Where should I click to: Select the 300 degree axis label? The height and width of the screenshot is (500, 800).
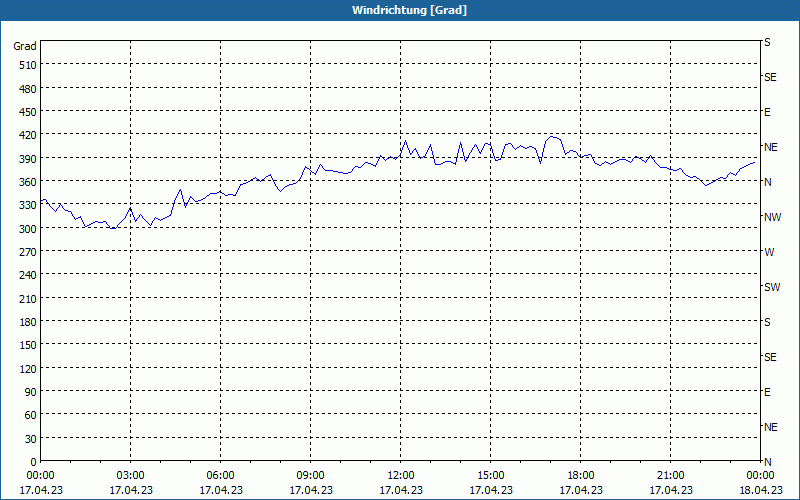[28, 229]
